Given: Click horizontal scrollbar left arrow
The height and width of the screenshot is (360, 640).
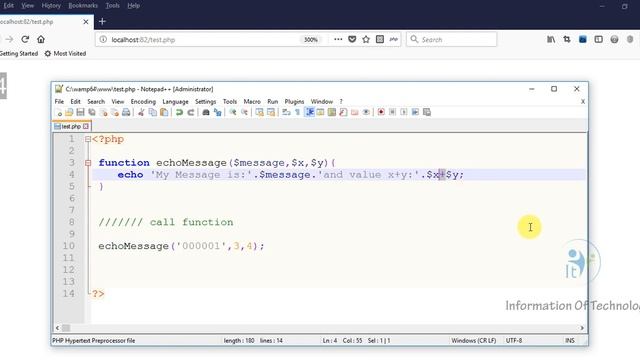Looking at the screenshot, I should pyautogui.click(x=57, y=328).
